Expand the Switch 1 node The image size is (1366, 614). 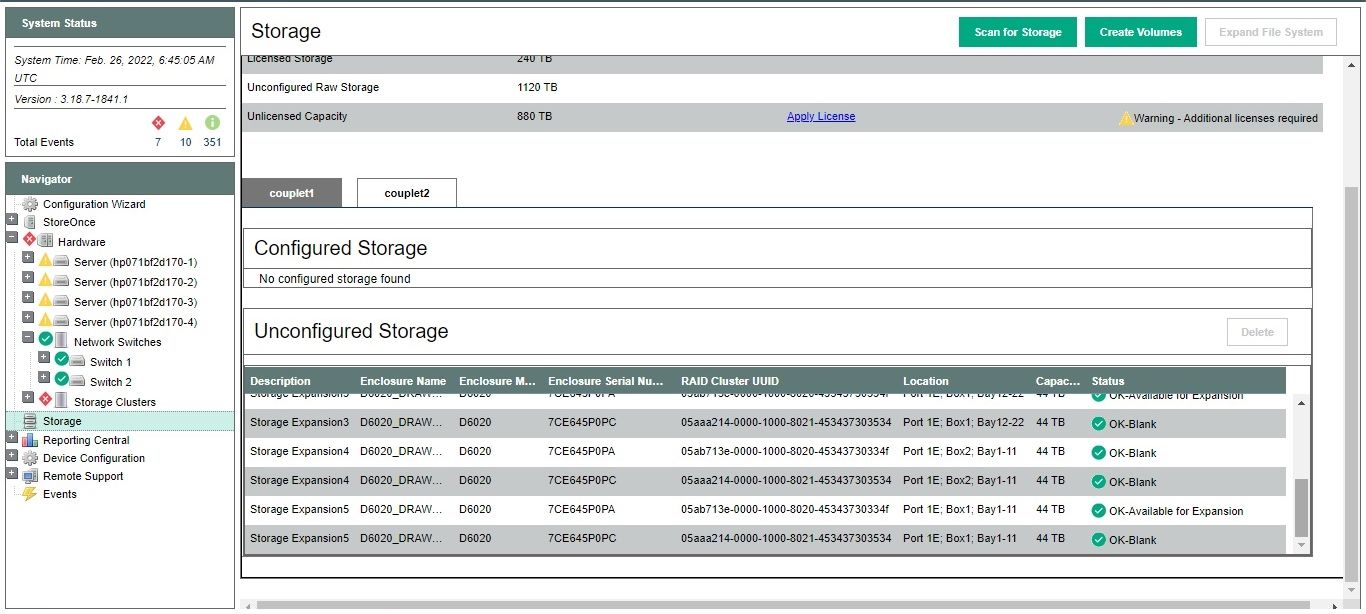tap(44, 357)
